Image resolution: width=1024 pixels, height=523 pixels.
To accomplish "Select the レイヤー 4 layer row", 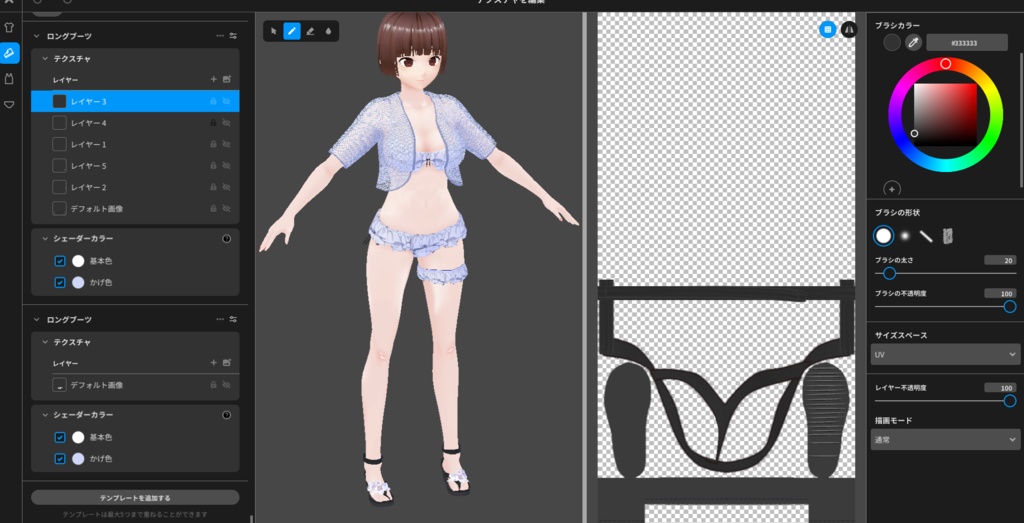I will click(135, 123).
